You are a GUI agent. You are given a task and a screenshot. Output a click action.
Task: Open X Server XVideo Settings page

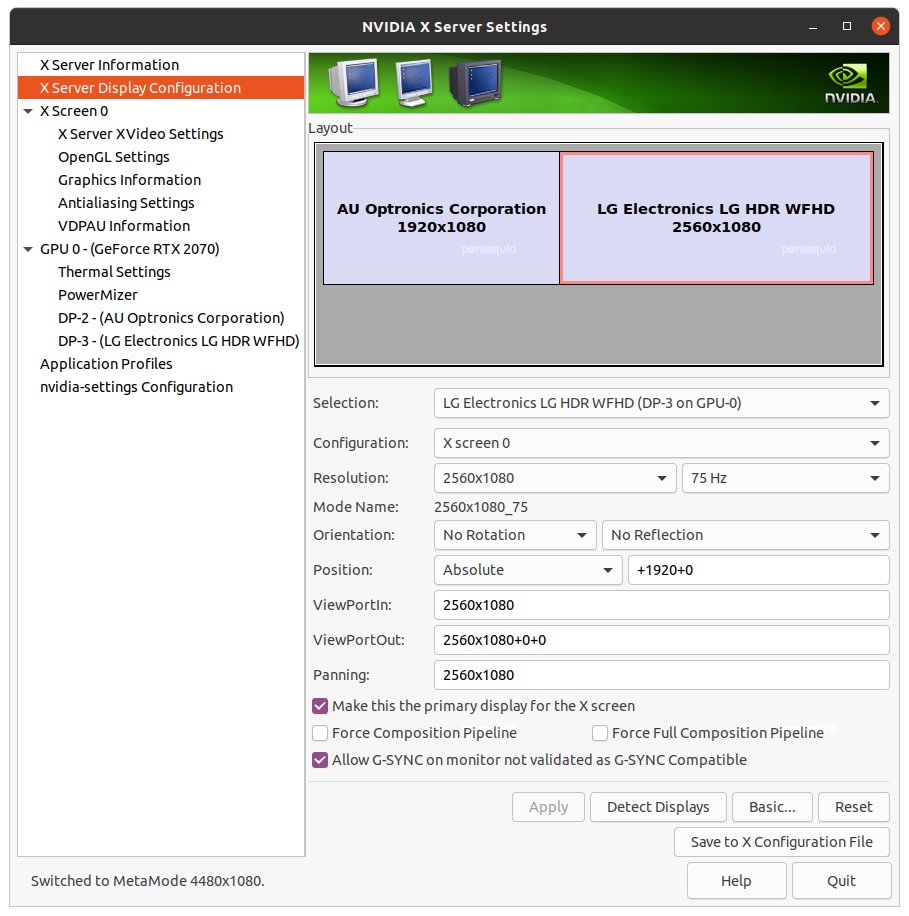pyautogui.click(x=141, y=134)
